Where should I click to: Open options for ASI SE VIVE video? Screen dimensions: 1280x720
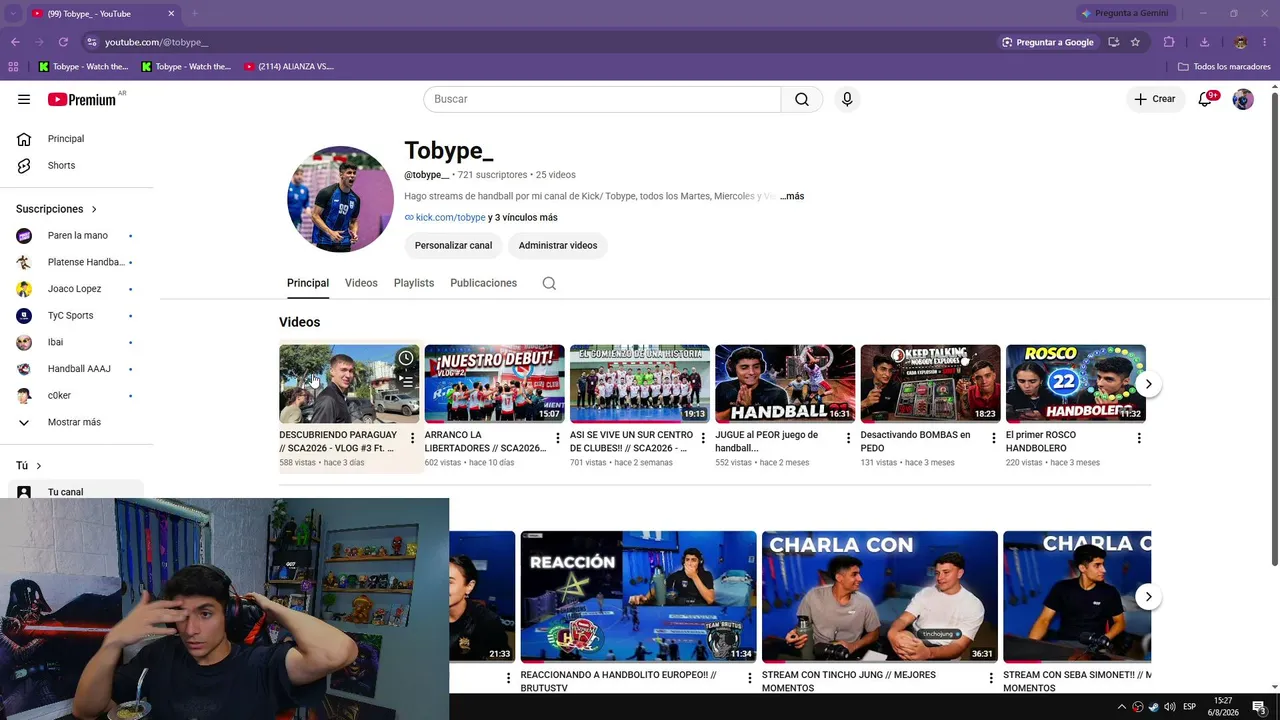click(x=703, y=438)
